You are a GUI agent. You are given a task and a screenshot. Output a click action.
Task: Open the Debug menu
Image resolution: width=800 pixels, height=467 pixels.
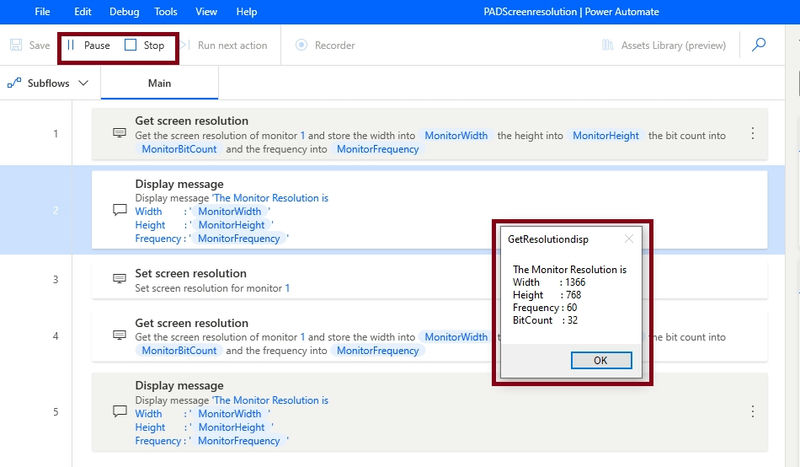[x=124, y=12]
